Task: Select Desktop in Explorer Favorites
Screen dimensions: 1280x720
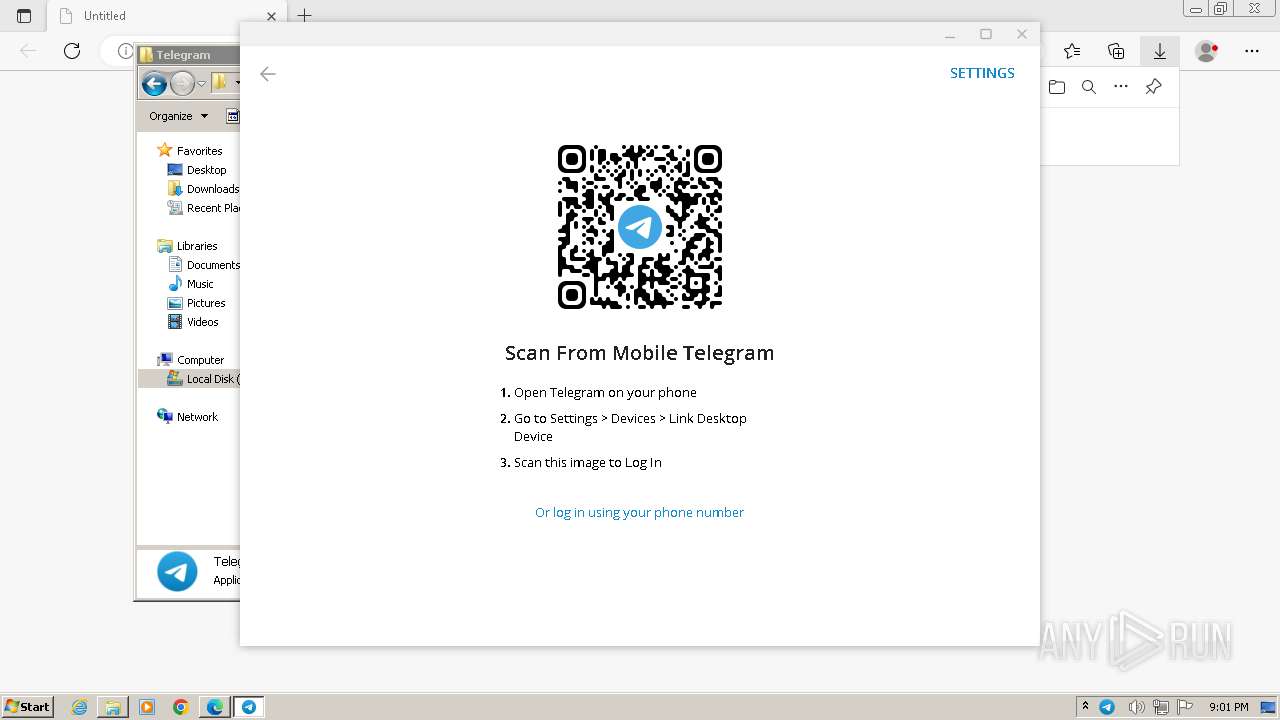Action: [x=206, y=170]
